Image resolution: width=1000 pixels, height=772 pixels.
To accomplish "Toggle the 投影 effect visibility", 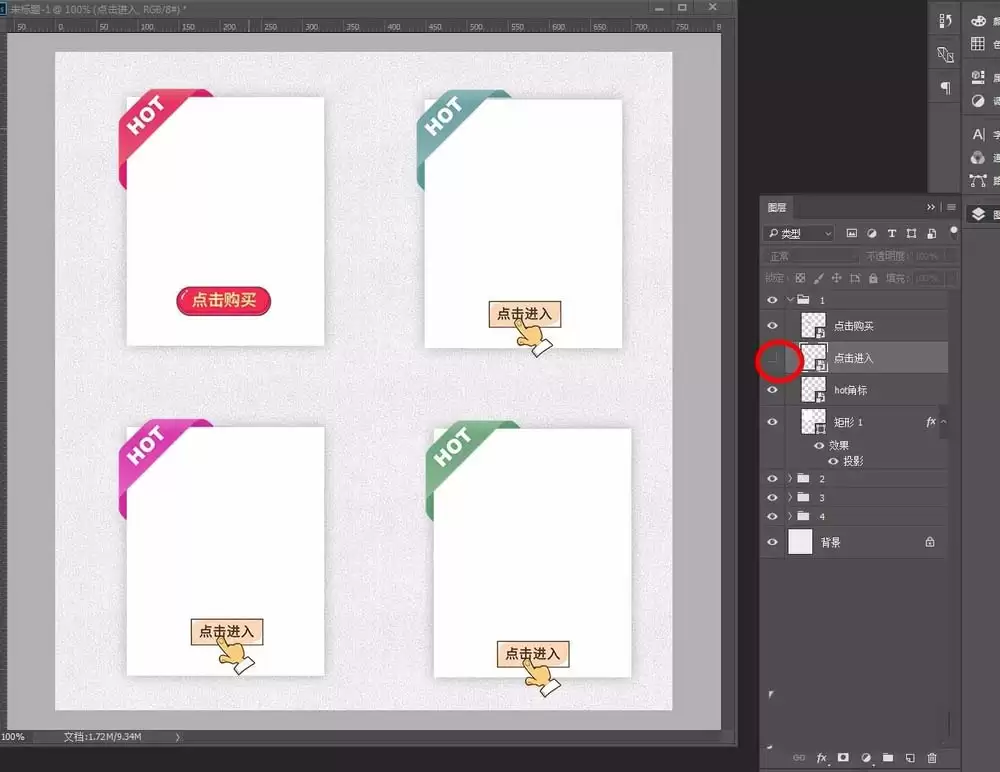I will click(x=833, y=461).
